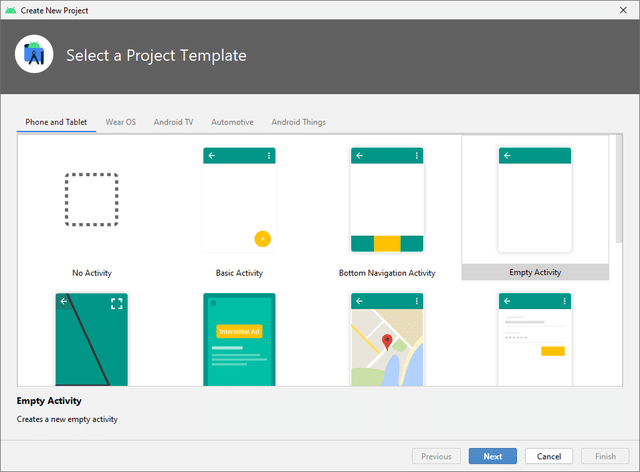Click the template list vertical scrollbar
The width and height of the screenshot is (640, 472).
coord(619,189)
